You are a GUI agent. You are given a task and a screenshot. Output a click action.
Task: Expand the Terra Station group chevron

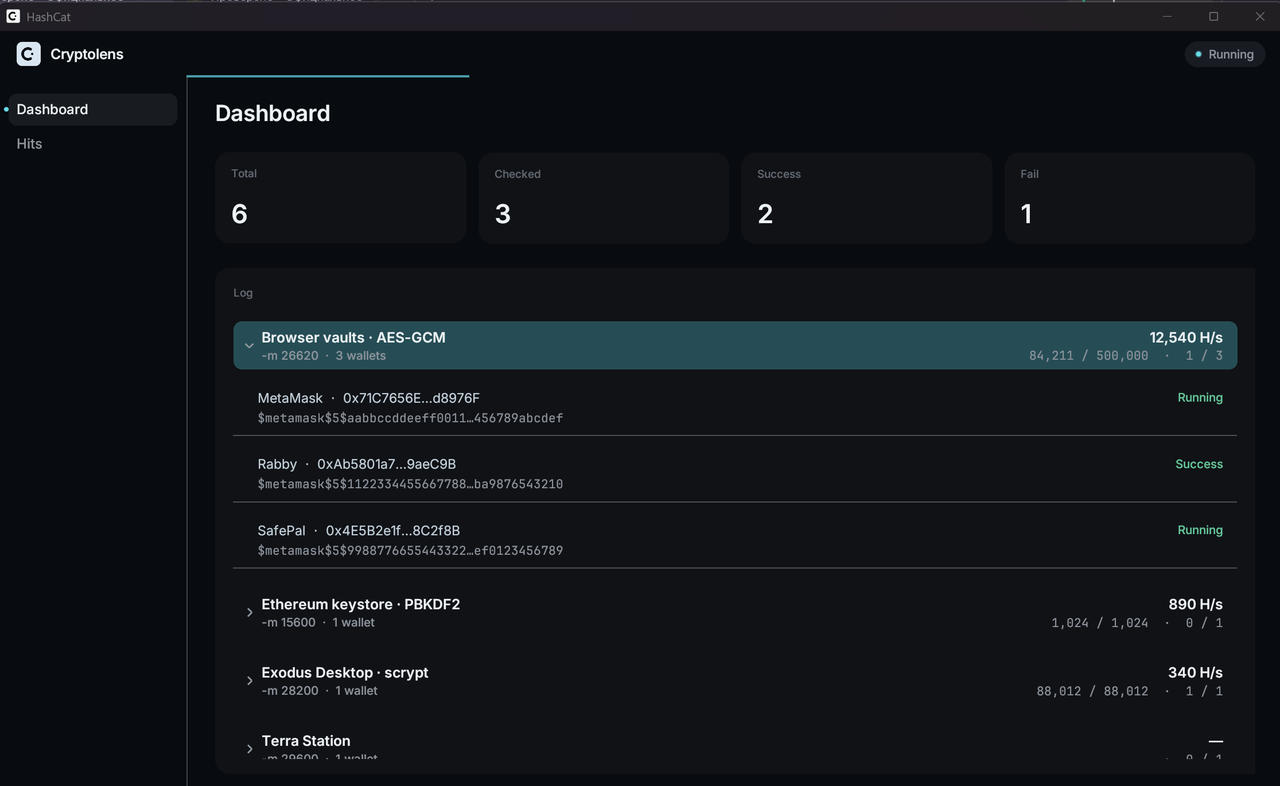click(249, 749)
